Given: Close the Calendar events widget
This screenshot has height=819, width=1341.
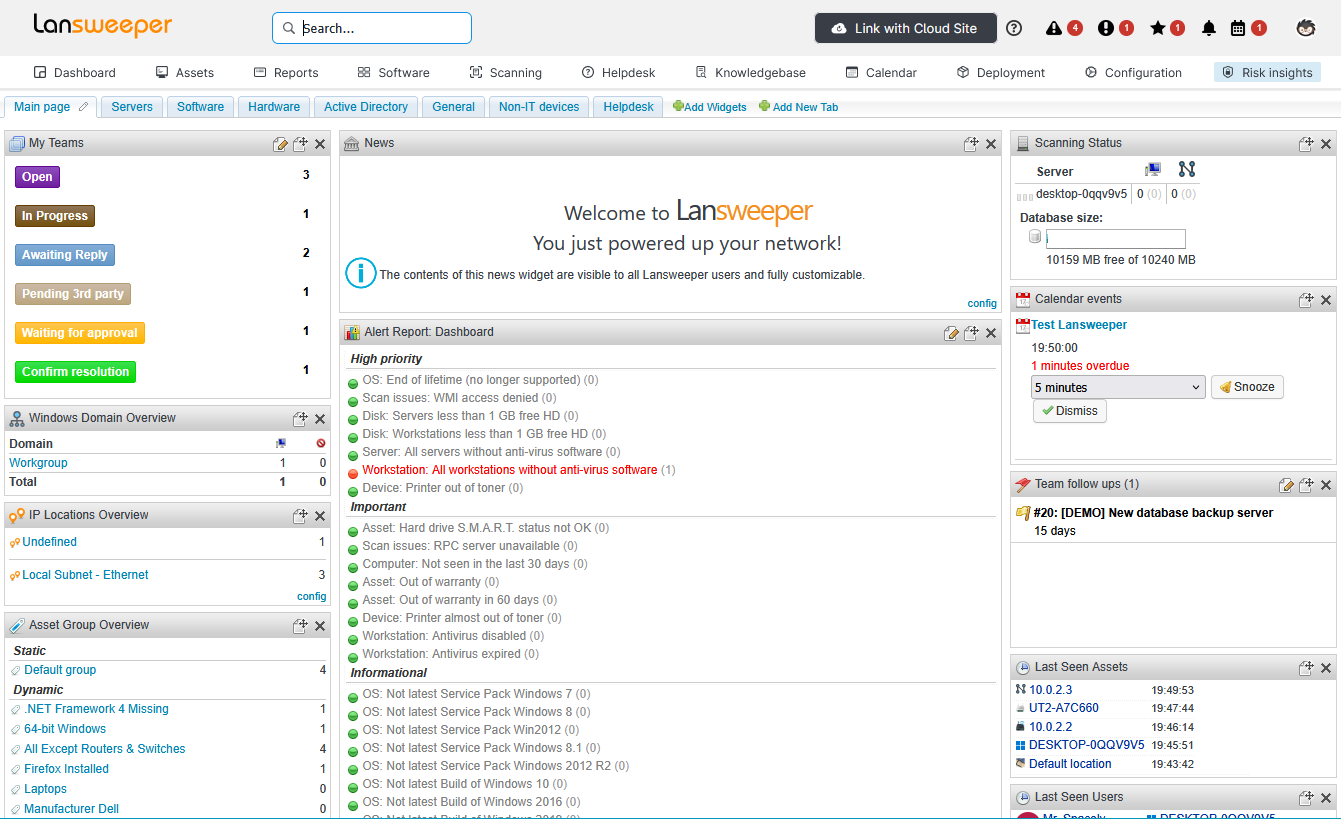Looking at the screenshot, I should (x=1326, y=300).
